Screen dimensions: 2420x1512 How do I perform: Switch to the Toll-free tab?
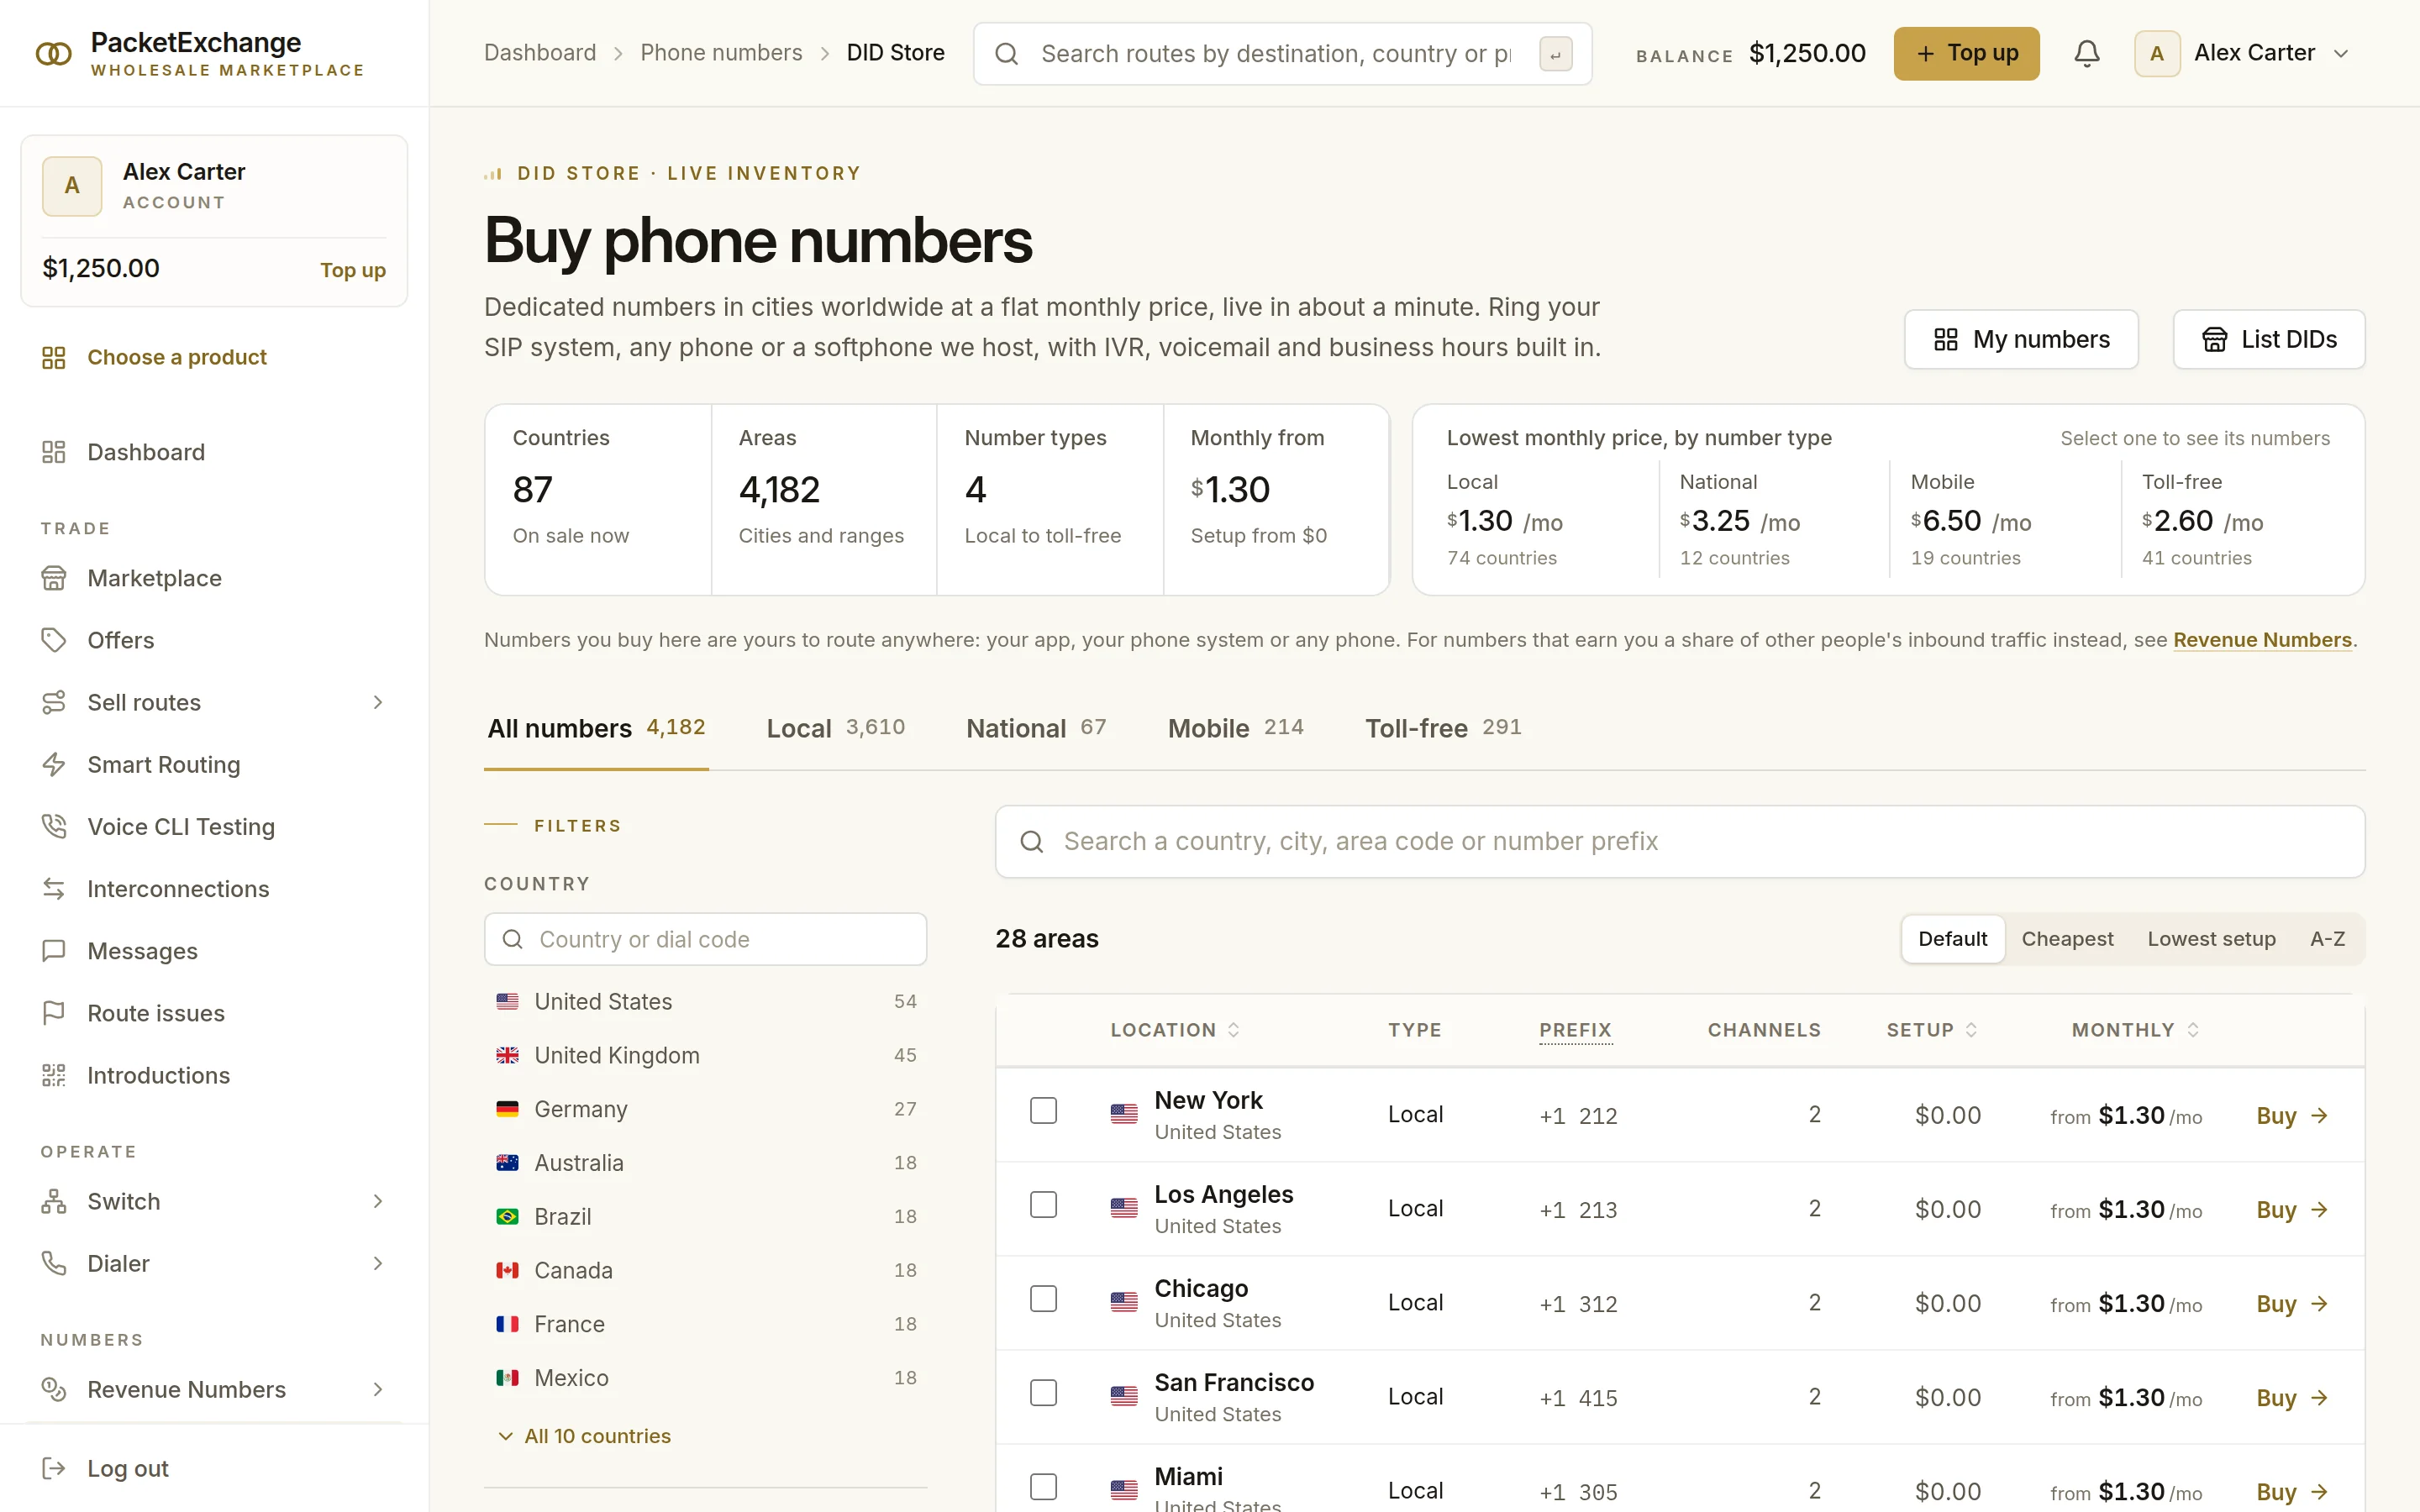click(1443, 728)
